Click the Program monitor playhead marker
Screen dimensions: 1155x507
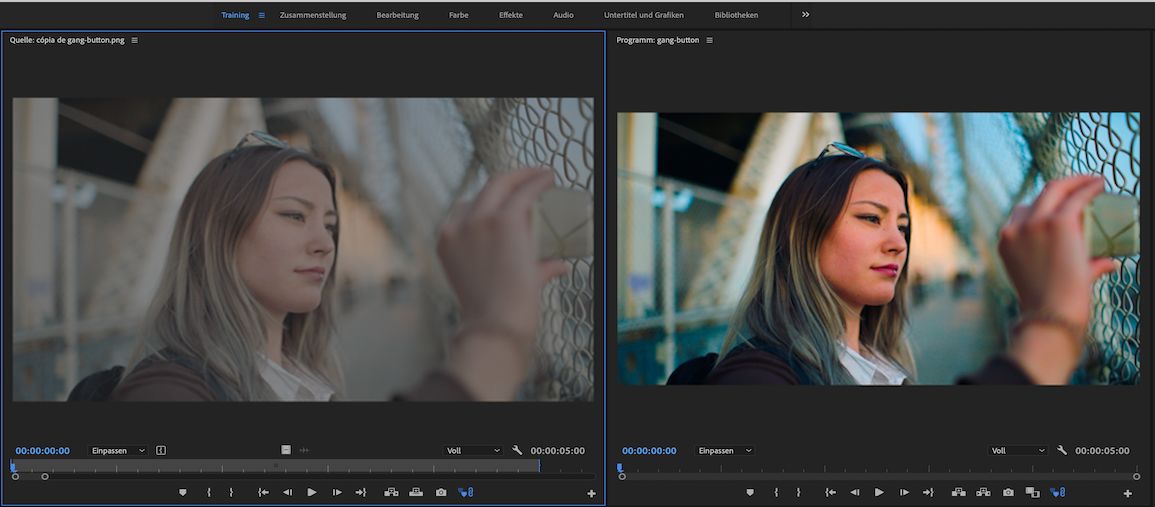coord(619,467)
